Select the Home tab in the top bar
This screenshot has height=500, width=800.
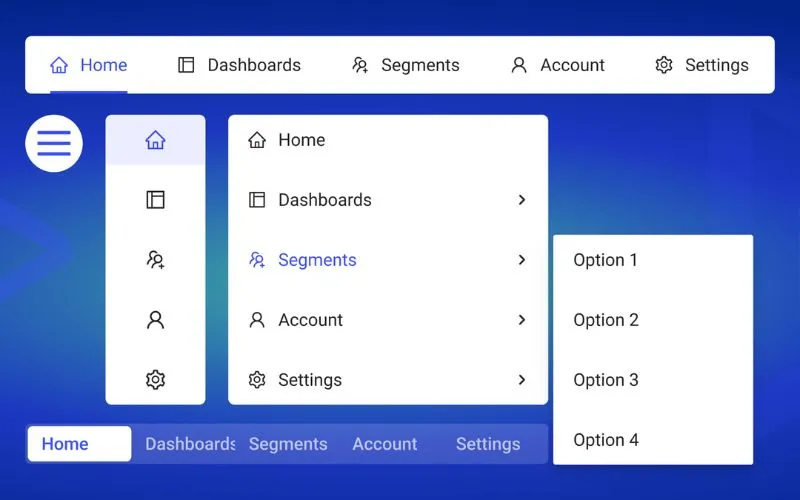pos(89,65)
